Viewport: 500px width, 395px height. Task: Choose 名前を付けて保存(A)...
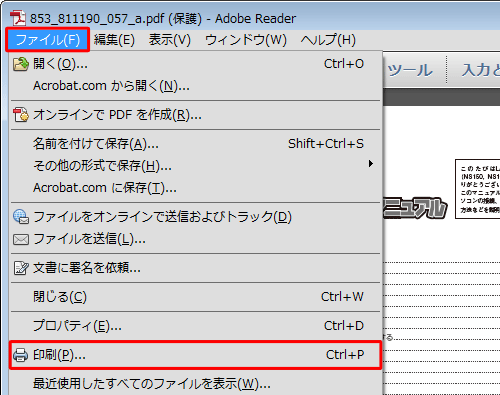coord(195,144)
